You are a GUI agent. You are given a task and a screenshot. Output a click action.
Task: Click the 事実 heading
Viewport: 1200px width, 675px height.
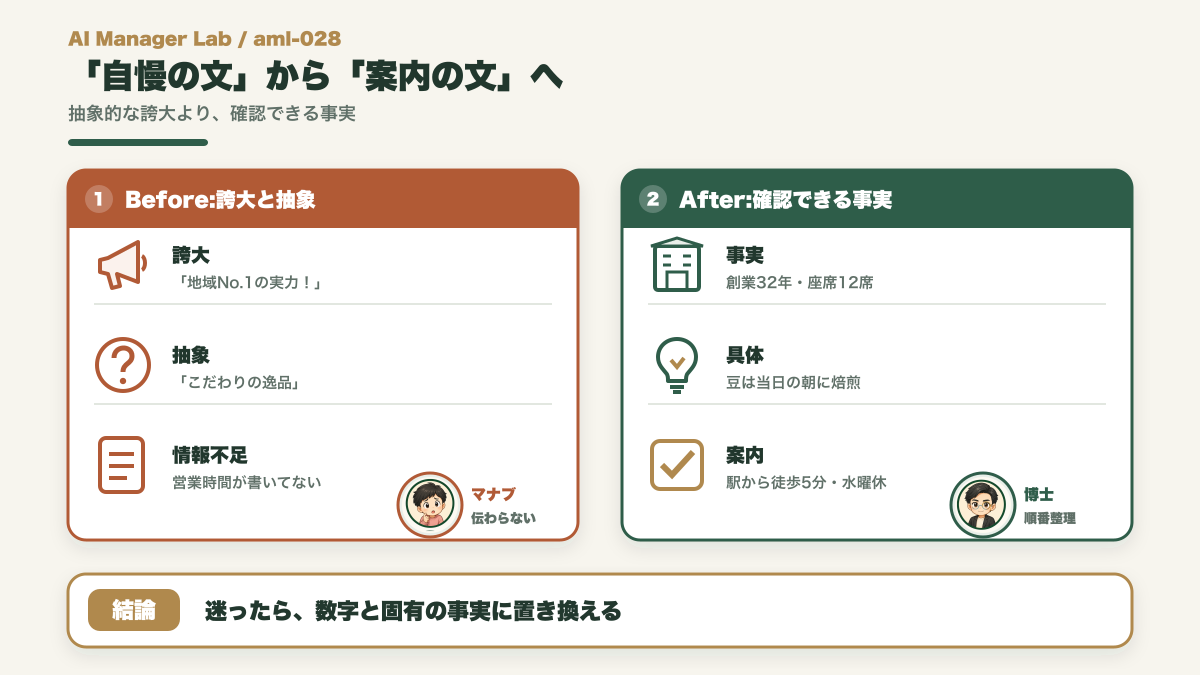[745, 255]
